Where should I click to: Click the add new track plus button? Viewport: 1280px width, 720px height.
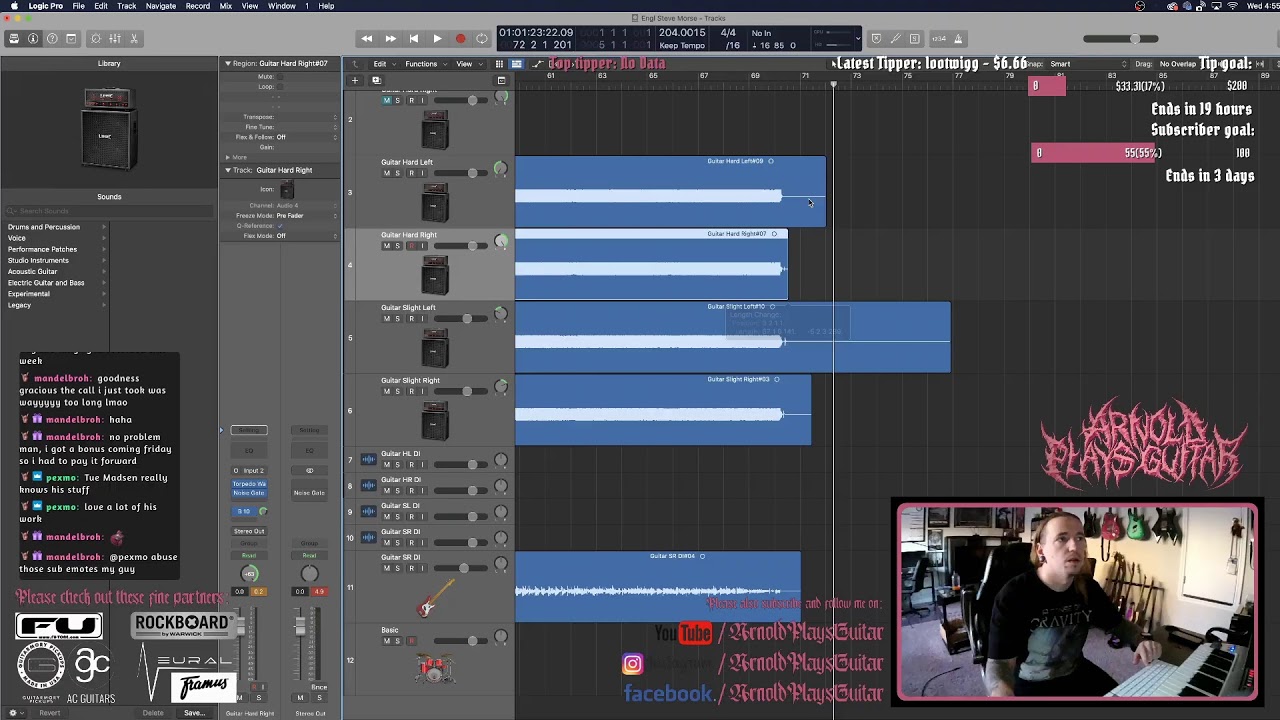click(354, 80)
